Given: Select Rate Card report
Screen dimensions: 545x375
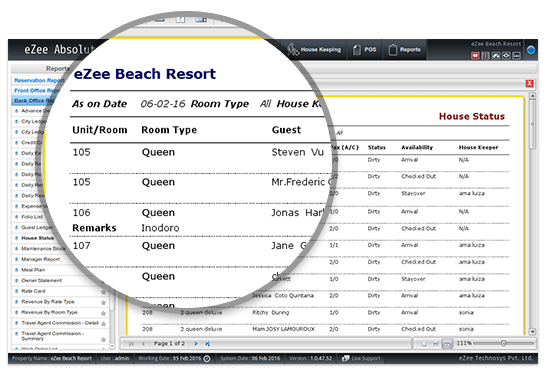Looking at the screenshot, I should [x=33, y=291].
